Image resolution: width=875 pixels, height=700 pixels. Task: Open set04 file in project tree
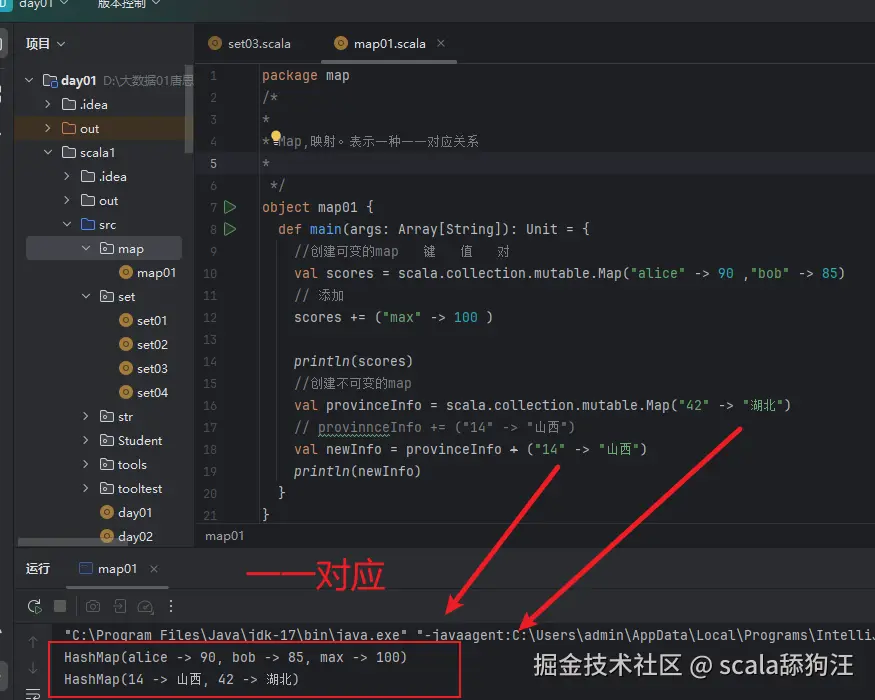(143, 392)
